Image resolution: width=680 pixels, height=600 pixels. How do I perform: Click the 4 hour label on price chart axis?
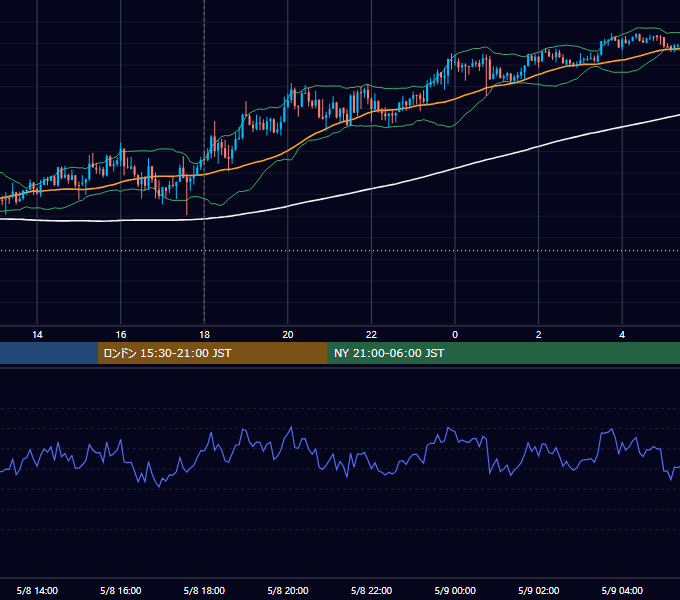pyautogui.click(x=622, y=335)
